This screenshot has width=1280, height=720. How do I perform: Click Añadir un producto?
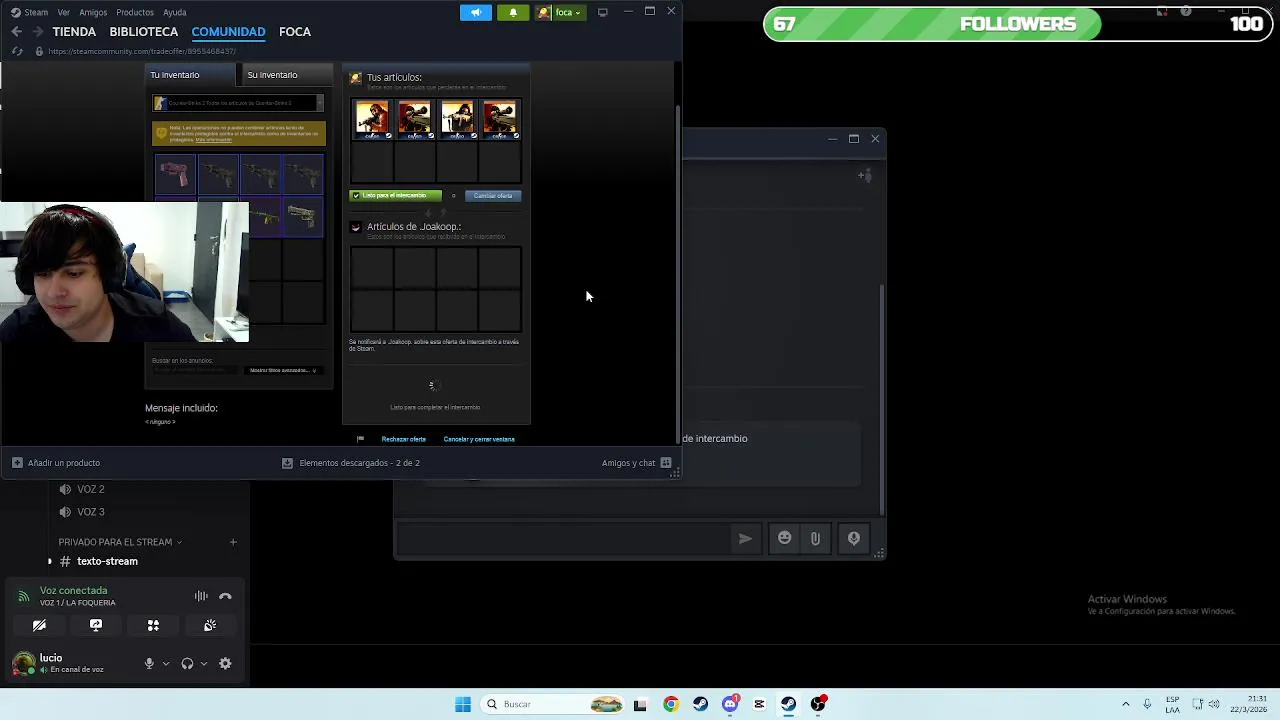coord(56,463)
